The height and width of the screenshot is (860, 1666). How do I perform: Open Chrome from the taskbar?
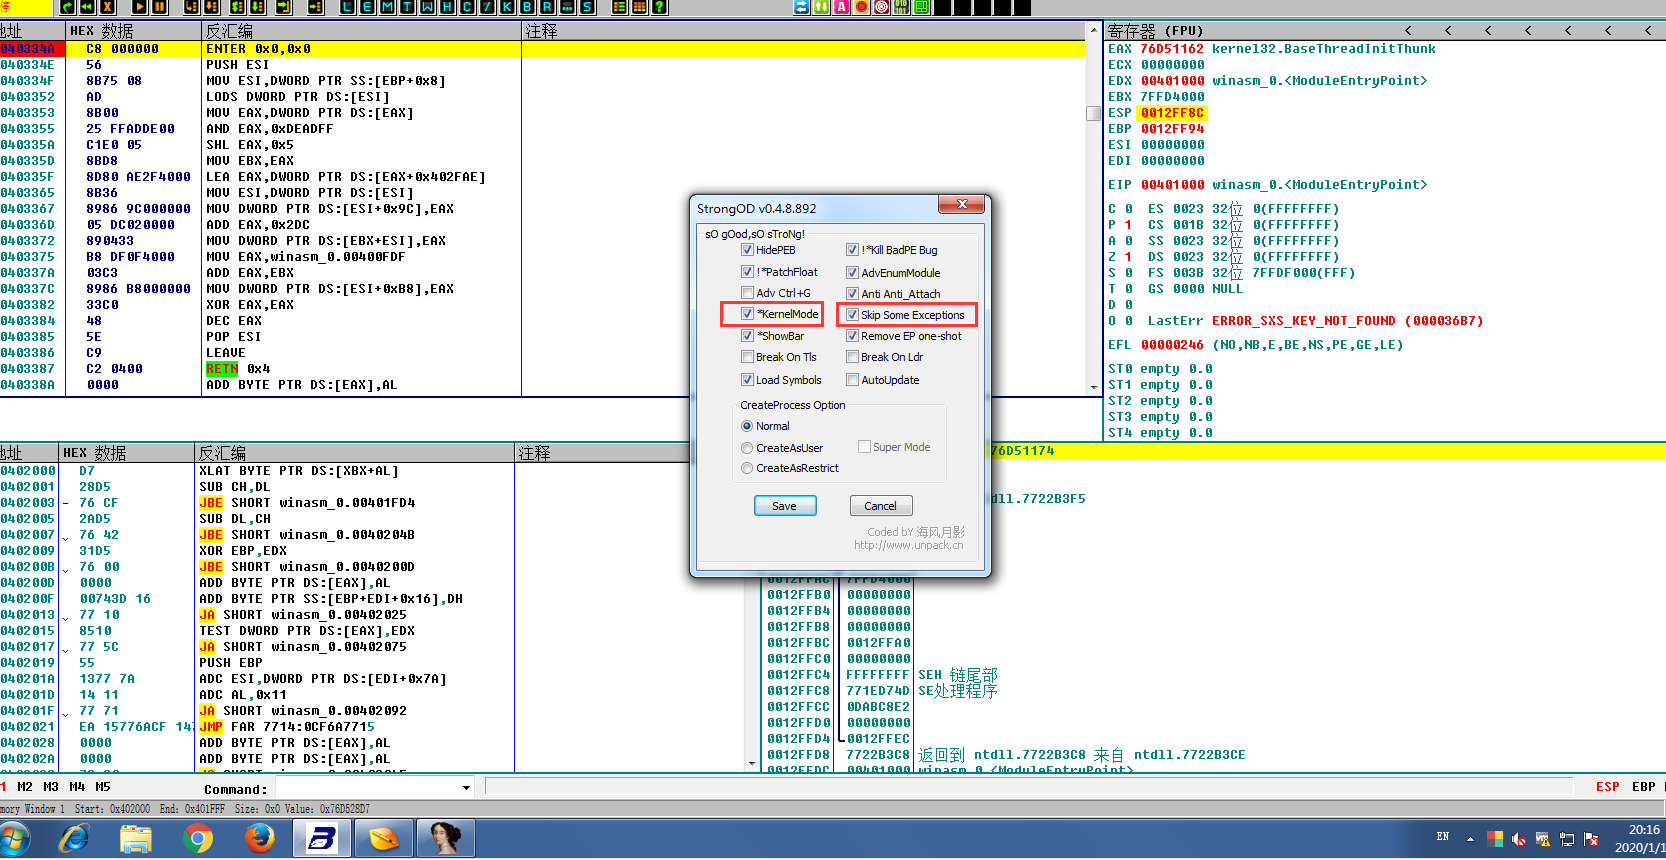tap(197, 838)
